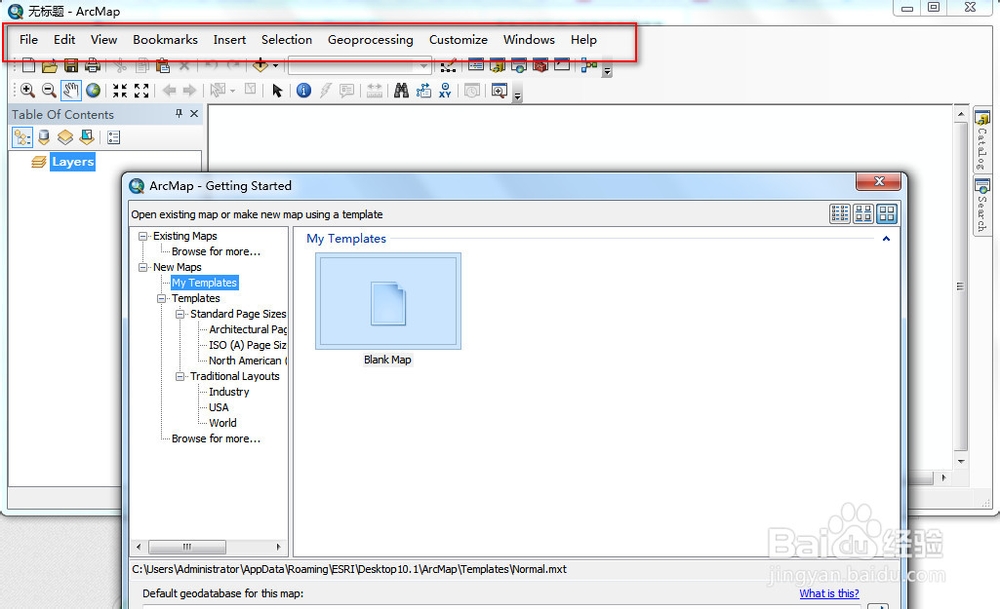The image size is (1000, 609).
Task: Open the Windows menu
Action: pyautogui.click(x=529, y=40)
